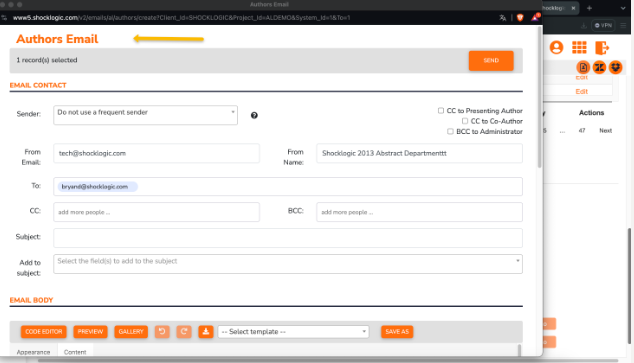Click the Brave rewards triangle icon
Viewport: 634px width, 363px height.
[535, 17]
